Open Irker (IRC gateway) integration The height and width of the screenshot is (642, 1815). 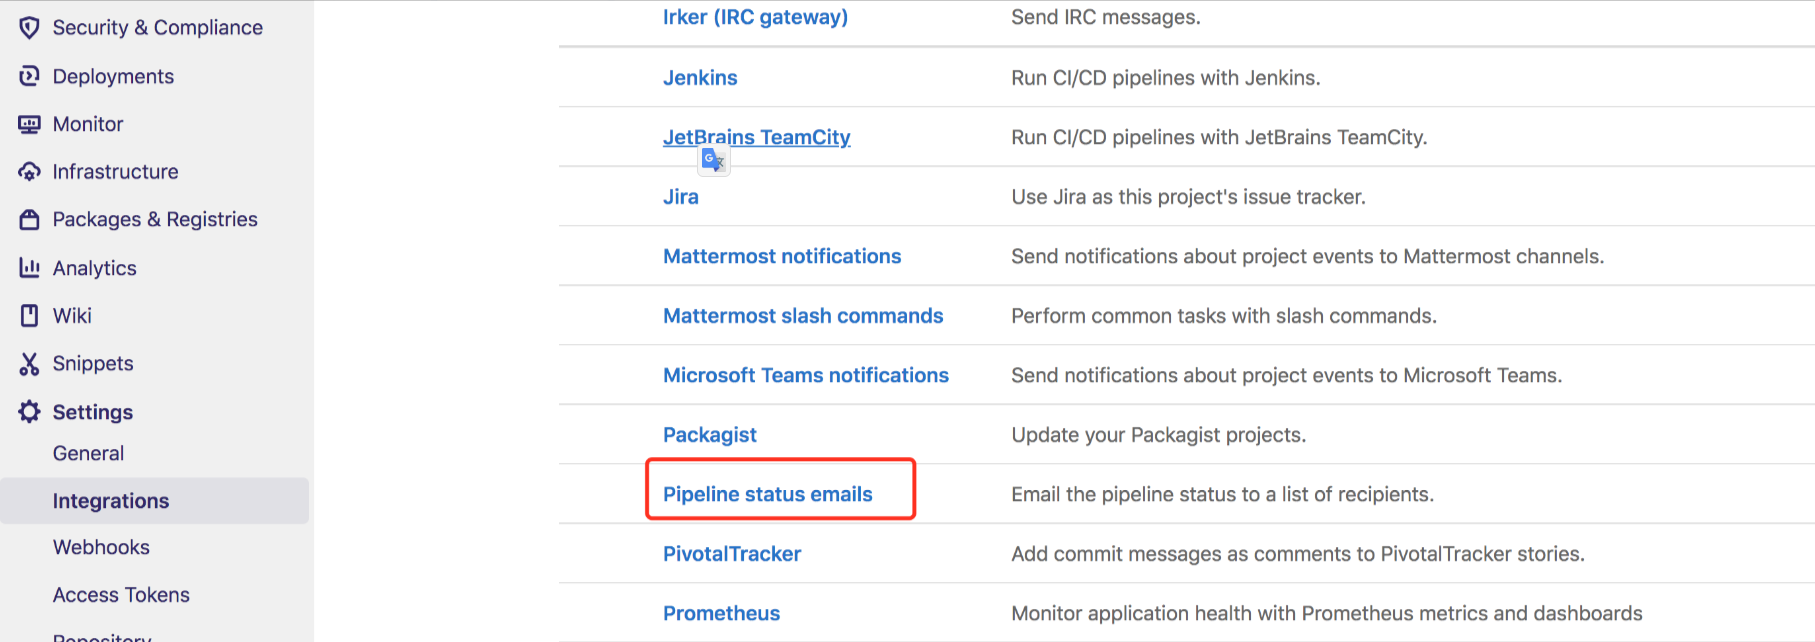click(x=755, y=17)
